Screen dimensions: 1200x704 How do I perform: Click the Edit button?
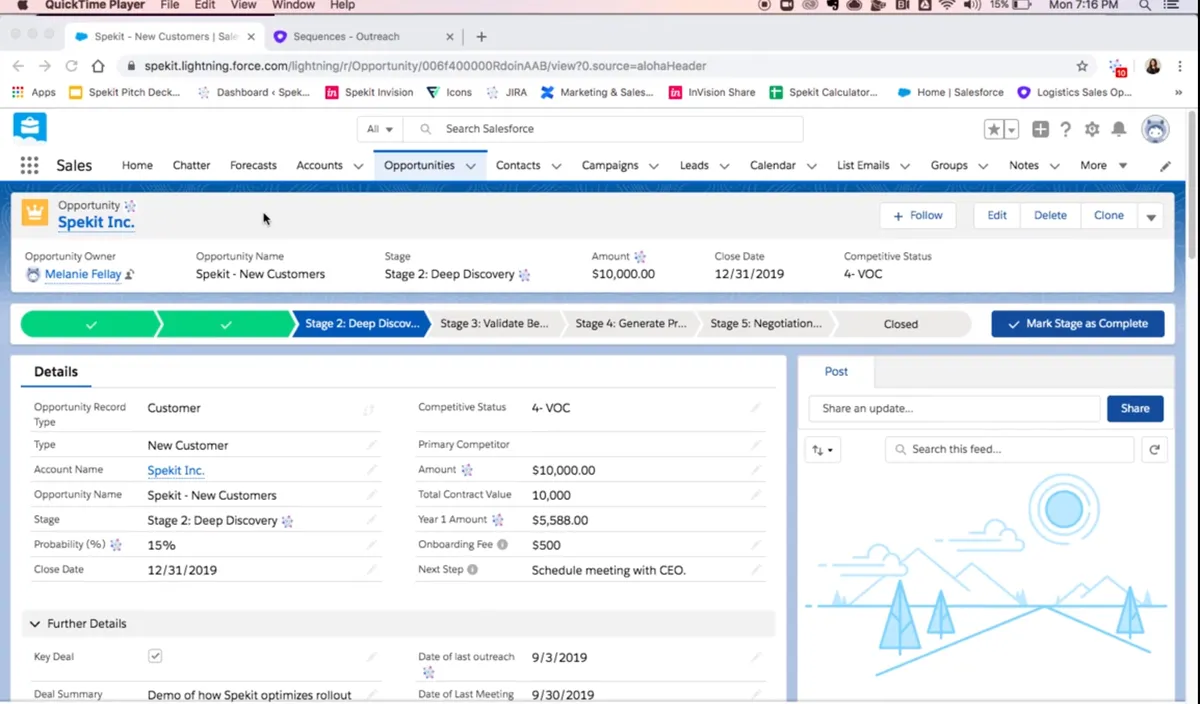pyautogui.click(x=997, y=216)
